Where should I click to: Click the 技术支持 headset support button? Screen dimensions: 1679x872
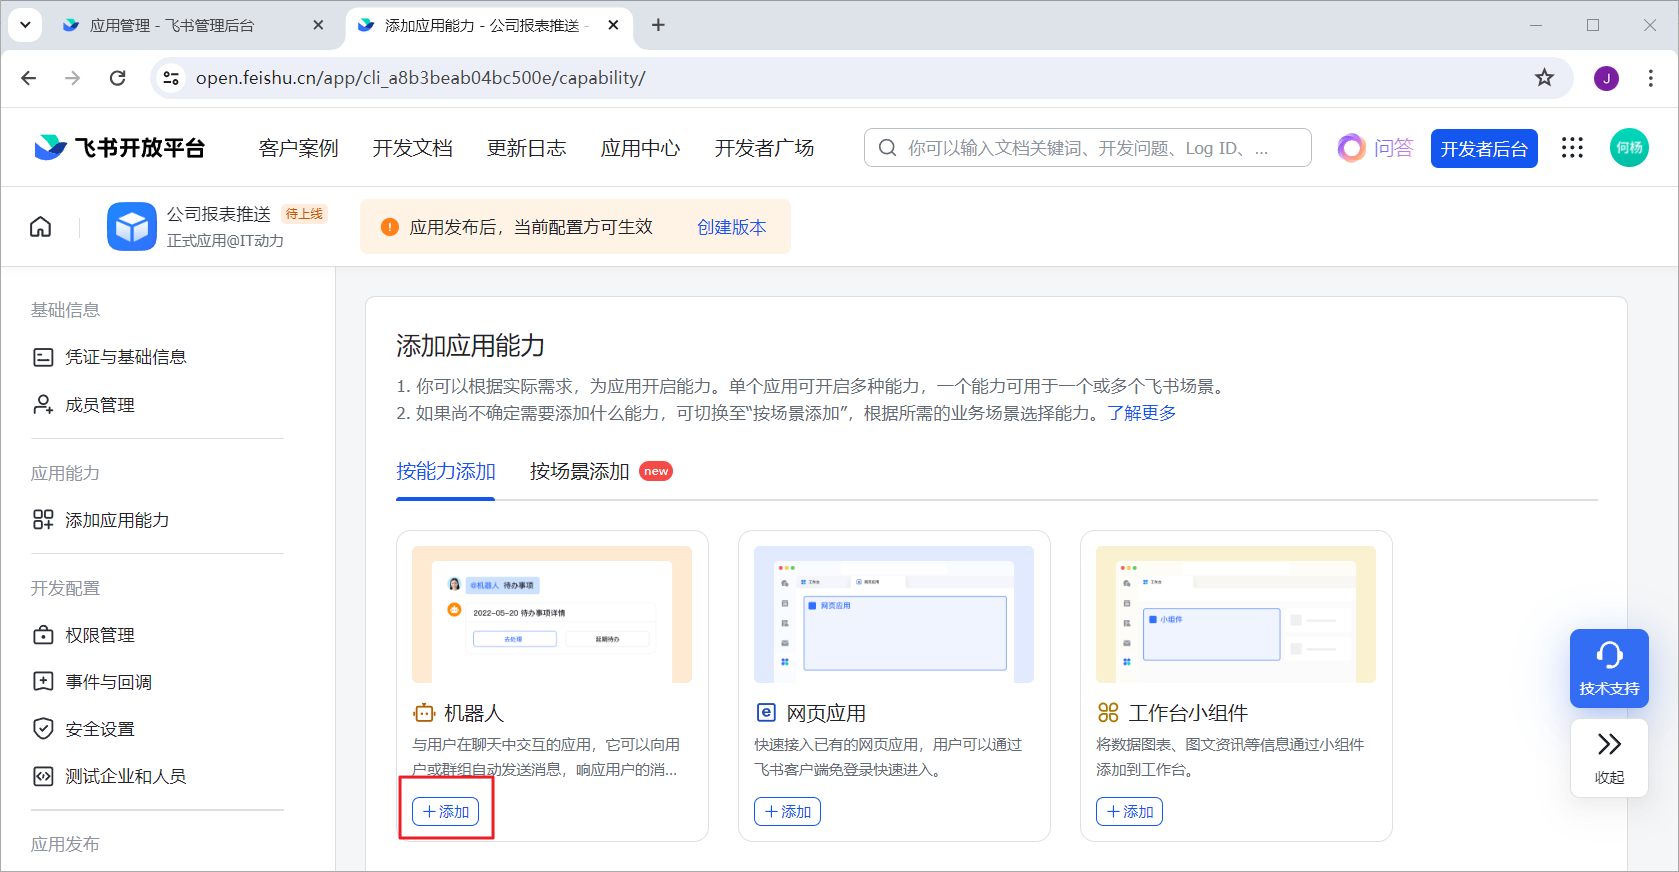tap(1608, 667)
